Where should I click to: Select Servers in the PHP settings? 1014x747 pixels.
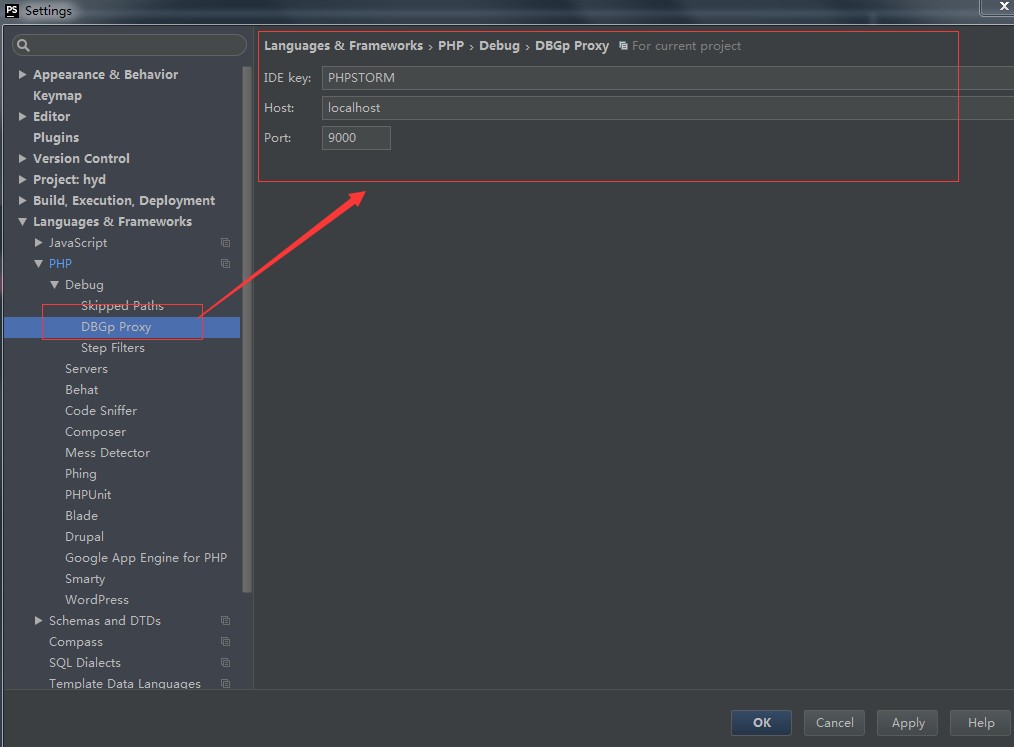[x=86, y=369]
